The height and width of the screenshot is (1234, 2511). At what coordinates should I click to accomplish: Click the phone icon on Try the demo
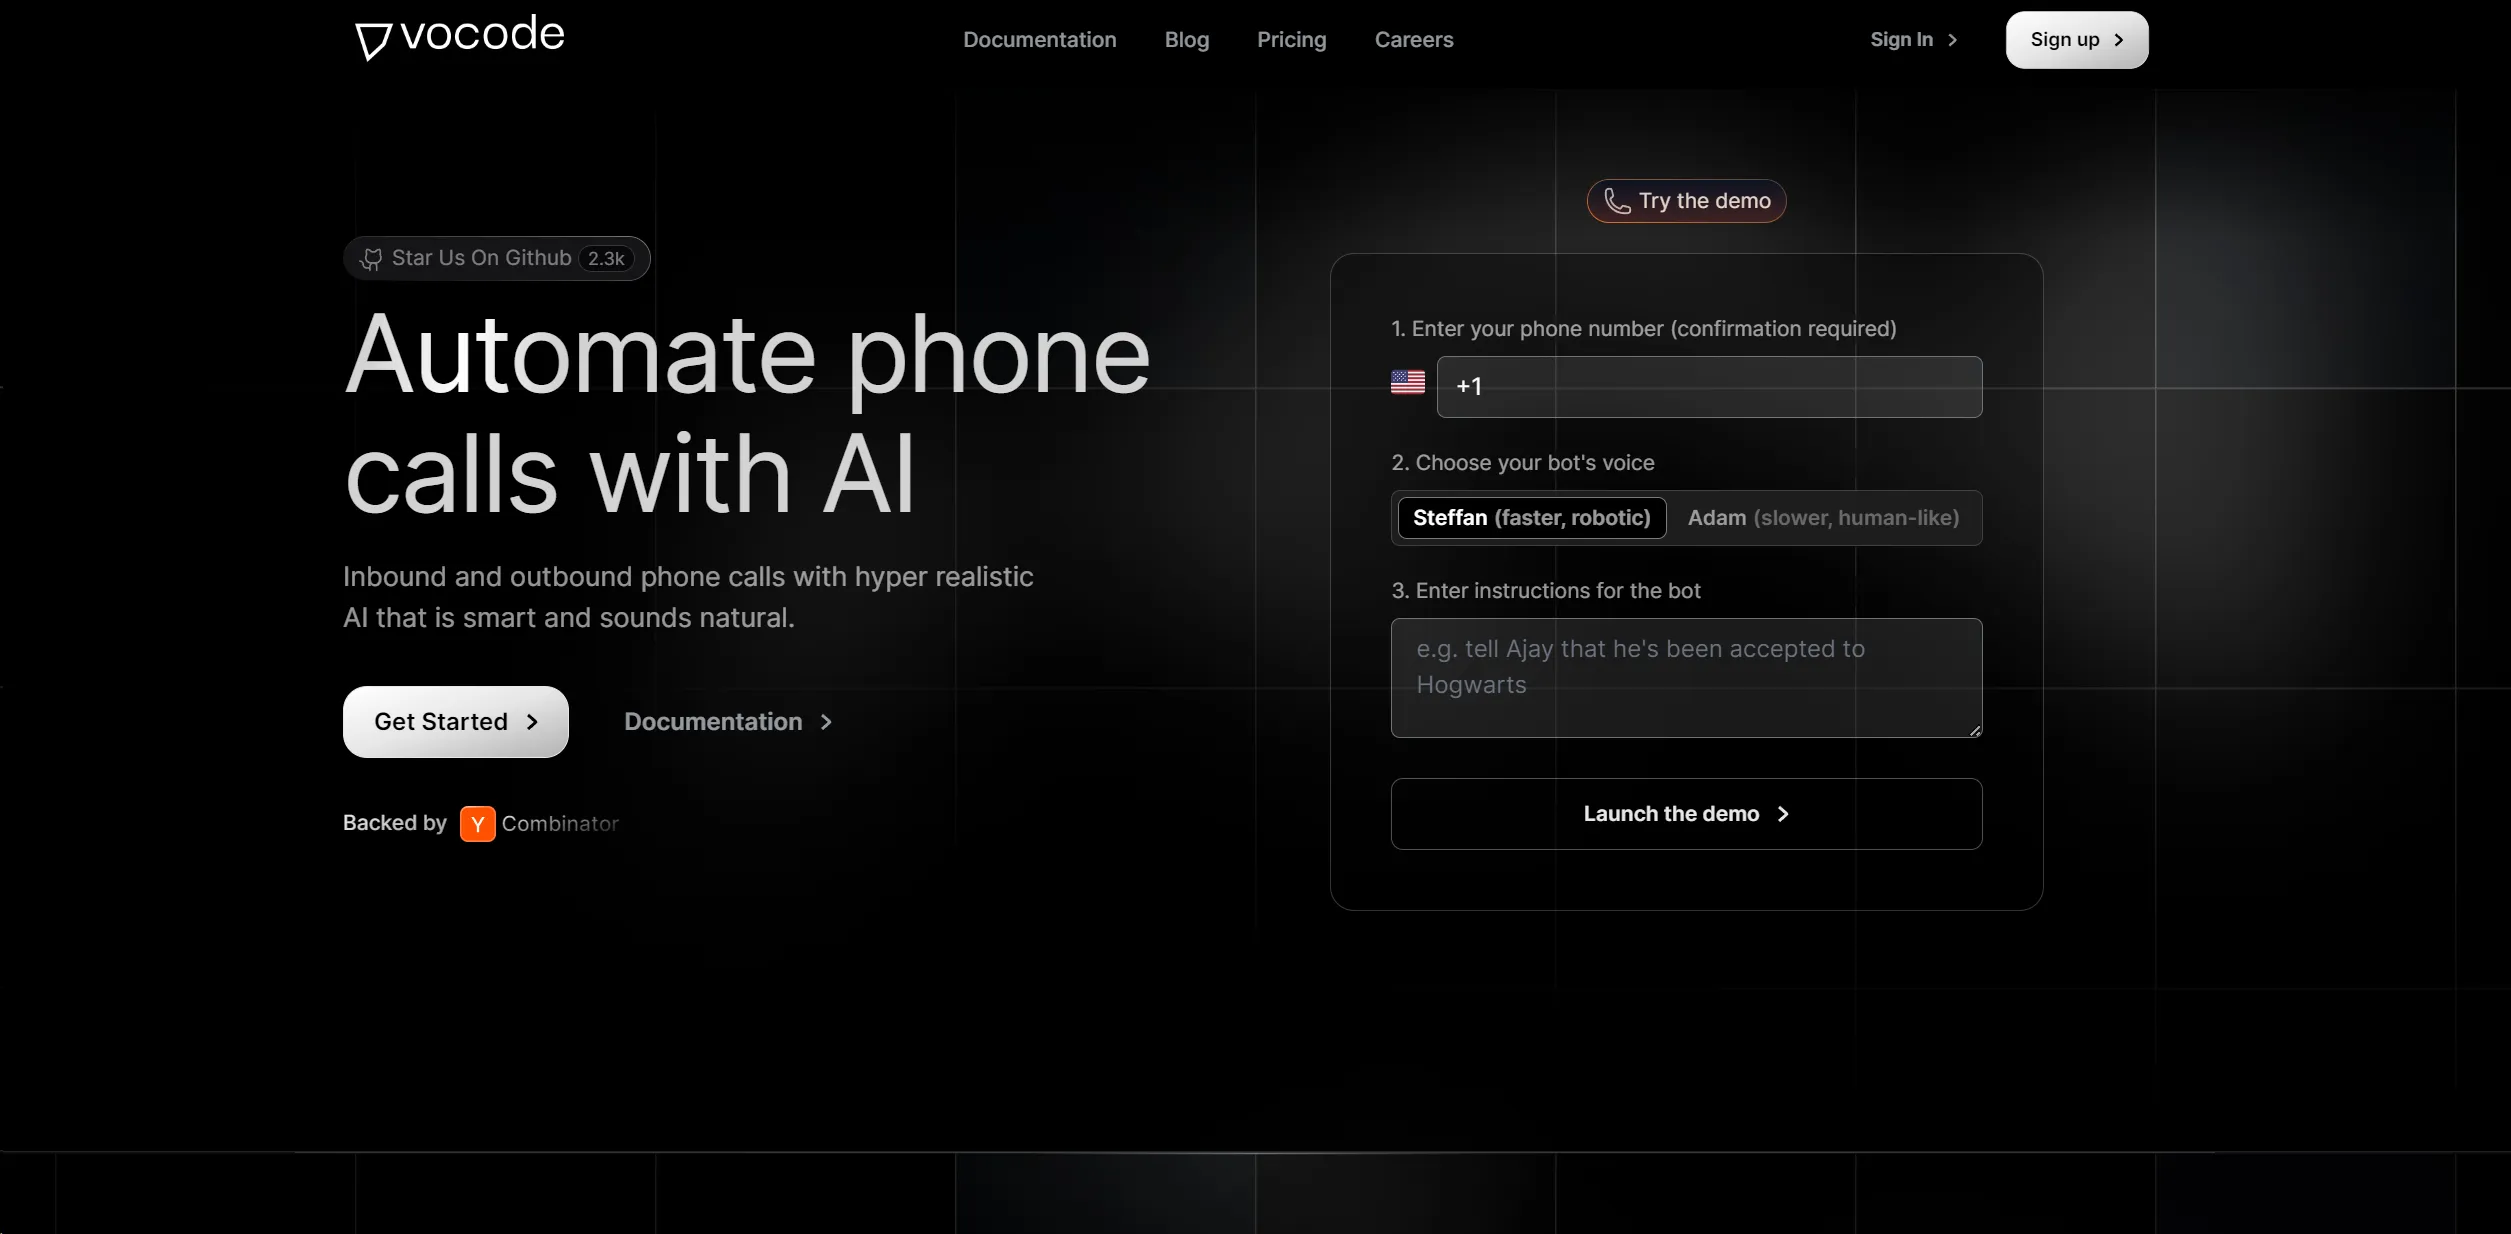[x=1616, y=201]
